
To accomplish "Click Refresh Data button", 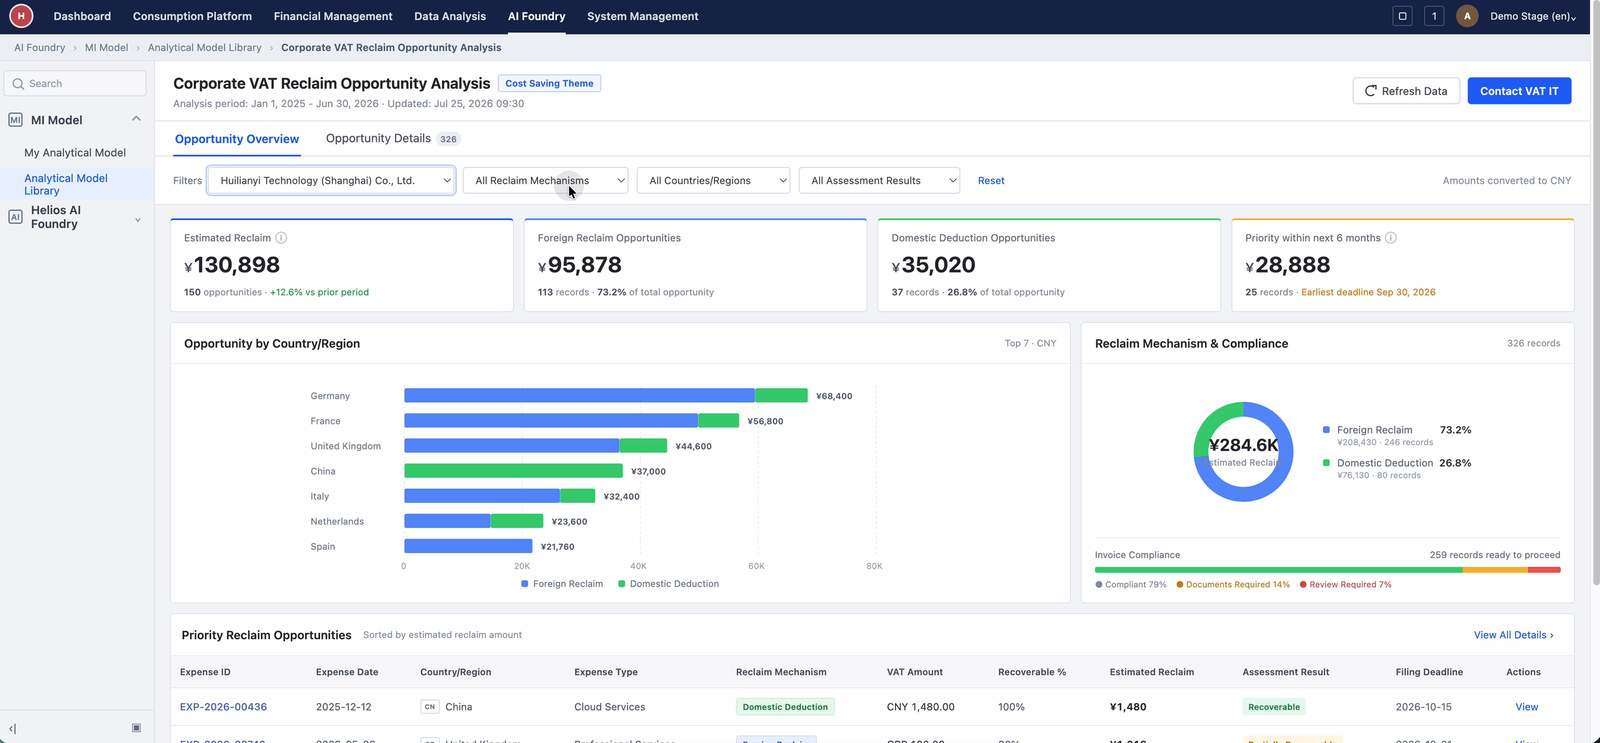I will [1406, 91].
